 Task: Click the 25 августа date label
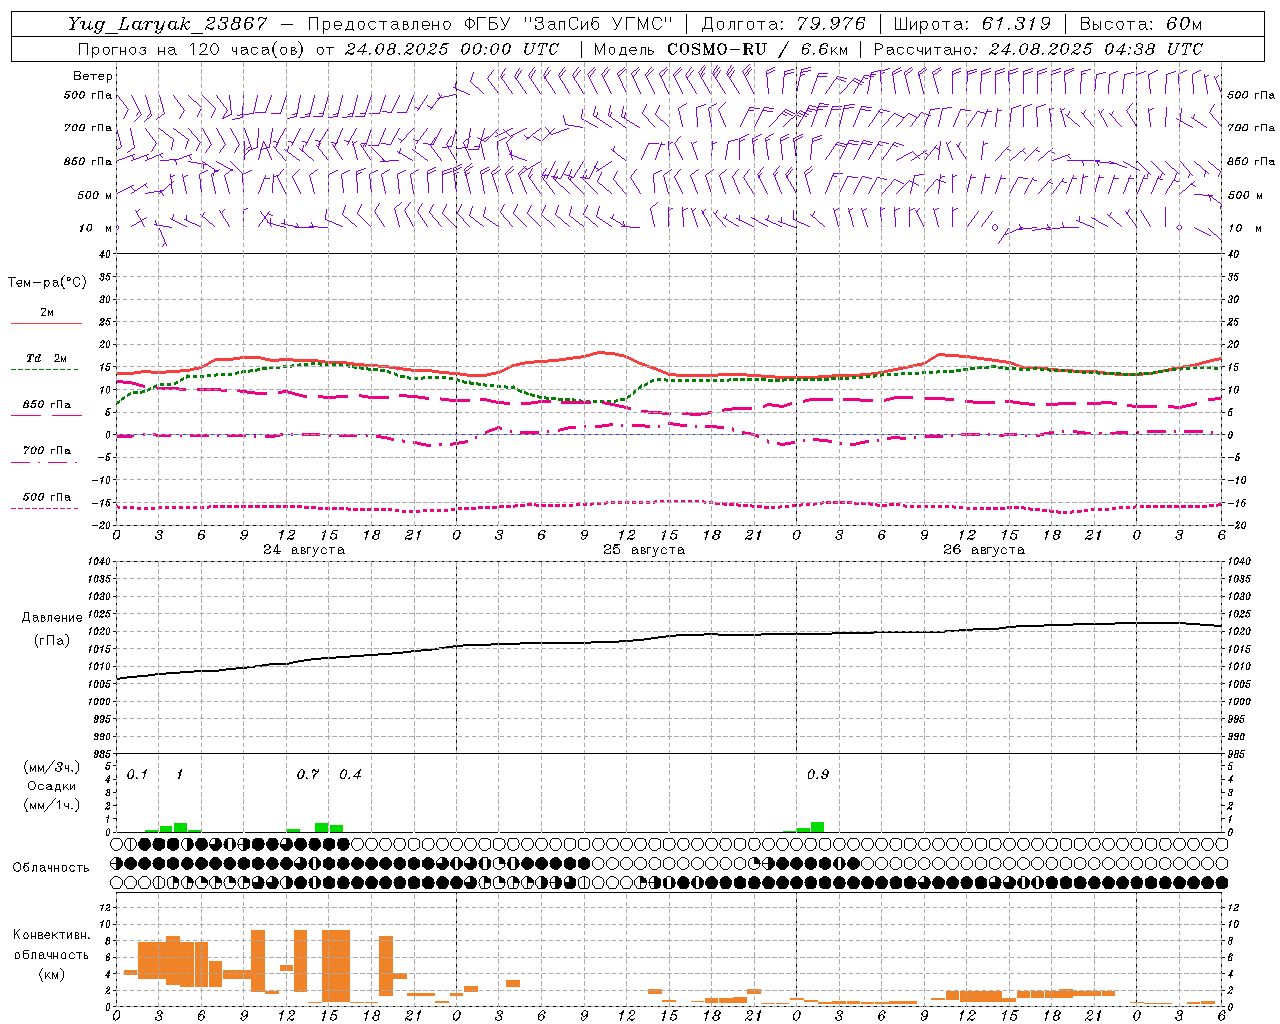click(x=644, y=550)
